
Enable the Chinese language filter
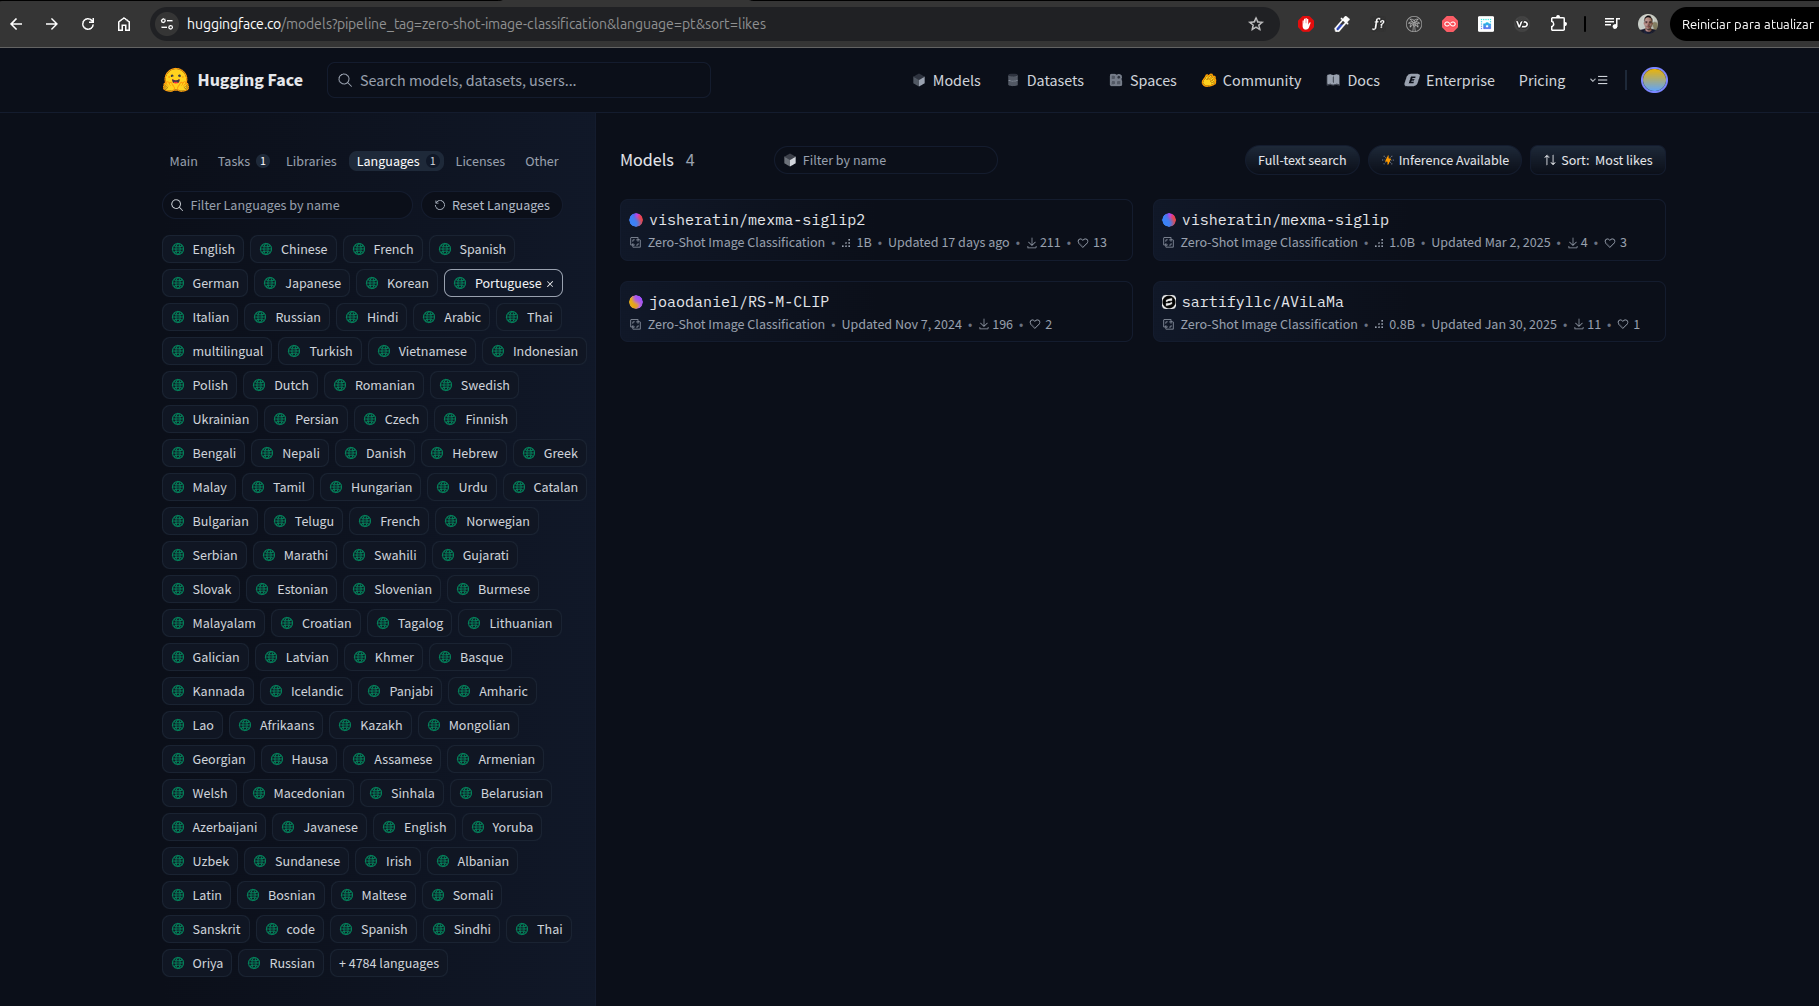point(293,250)
